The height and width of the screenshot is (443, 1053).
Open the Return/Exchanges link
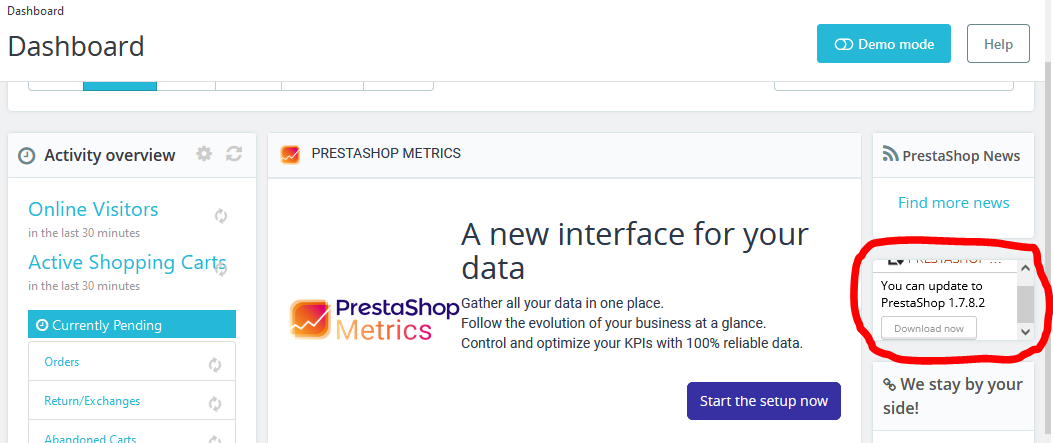[x=92, y=401]
